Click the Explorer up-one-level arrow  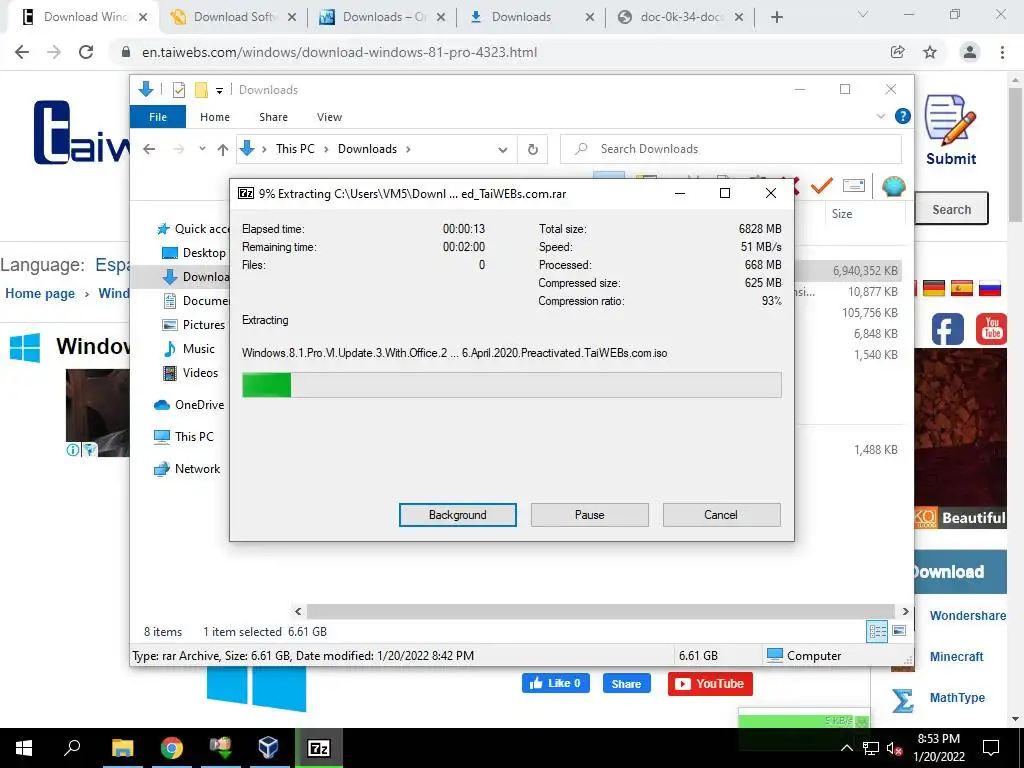pyautogui.click(x=223, y=150)
